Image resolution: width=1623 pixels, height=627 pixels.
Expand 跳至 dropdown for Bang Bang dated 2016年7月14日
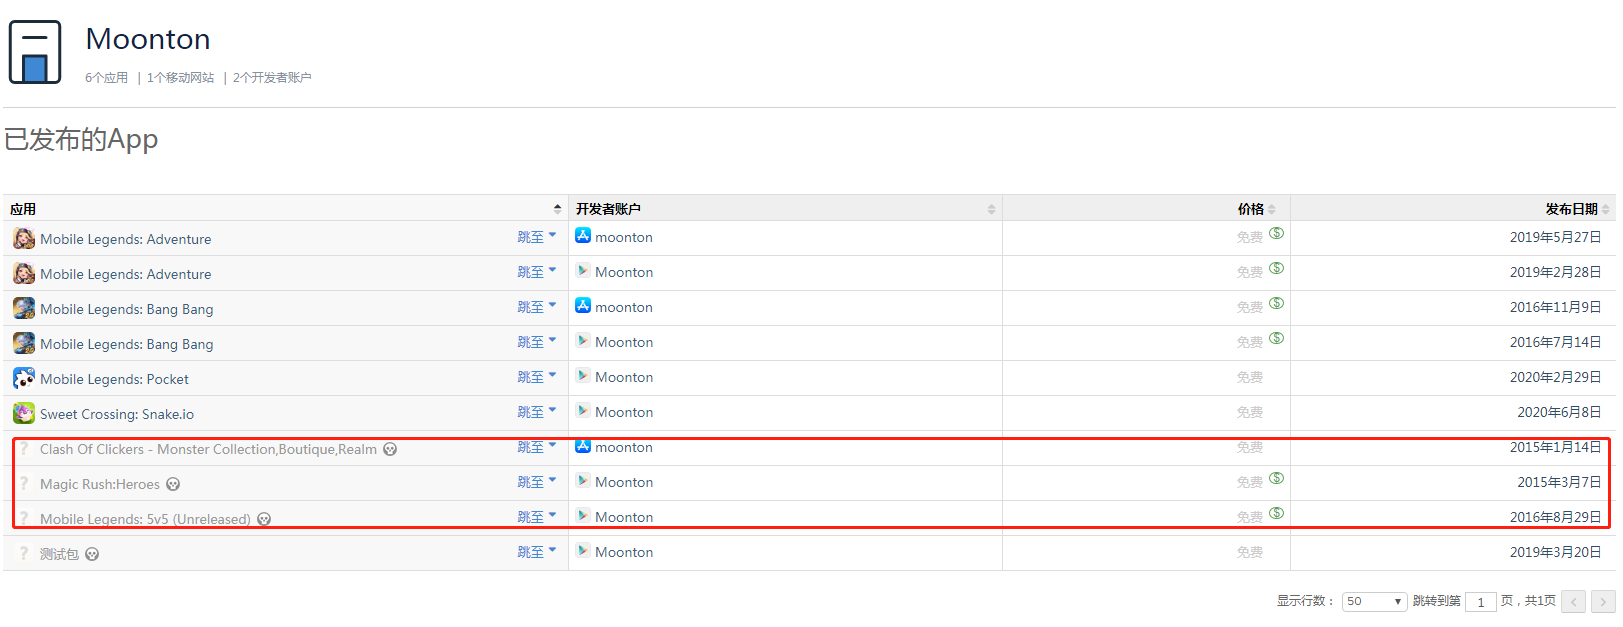537,343
